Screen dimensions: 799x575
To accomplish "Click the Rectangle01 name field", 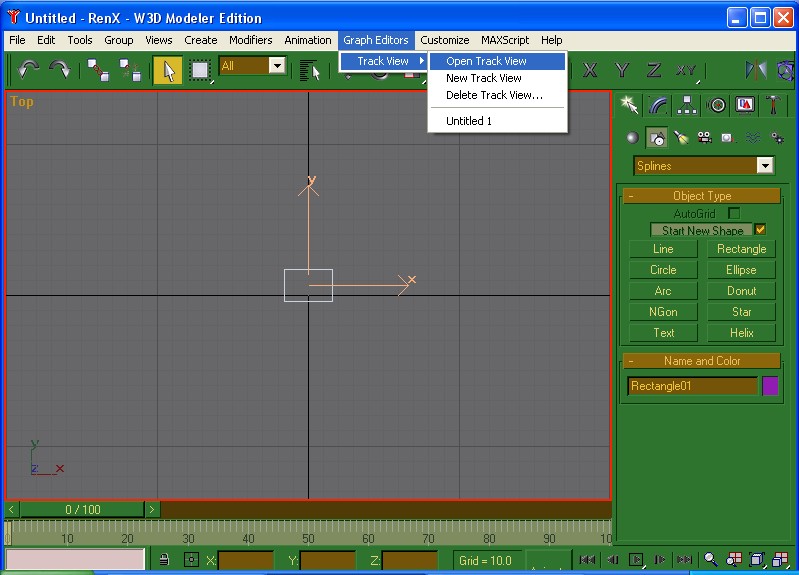I will 692,386.
